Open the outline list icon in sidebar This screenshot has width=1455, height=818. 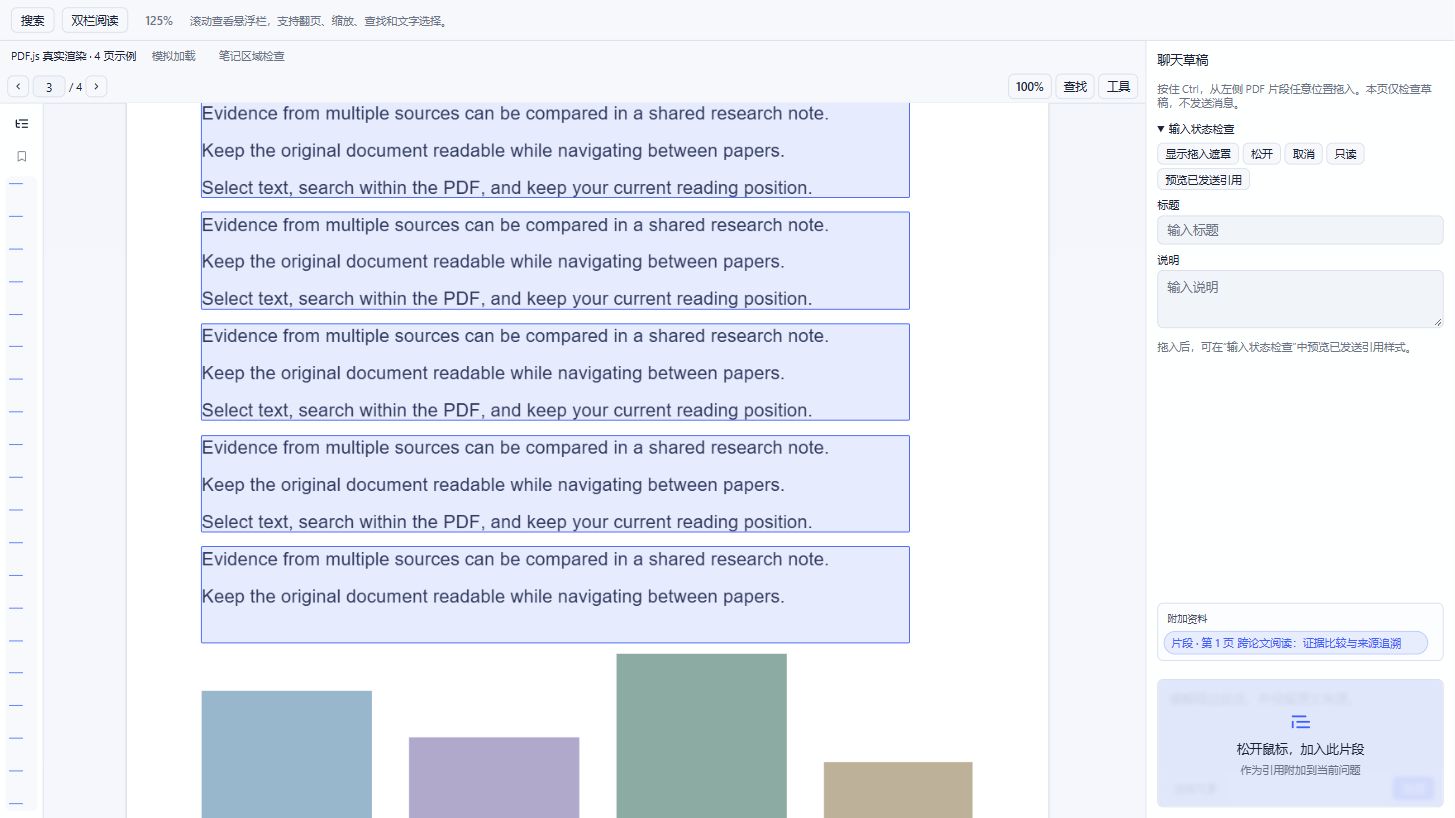click(x=22, y=124)
